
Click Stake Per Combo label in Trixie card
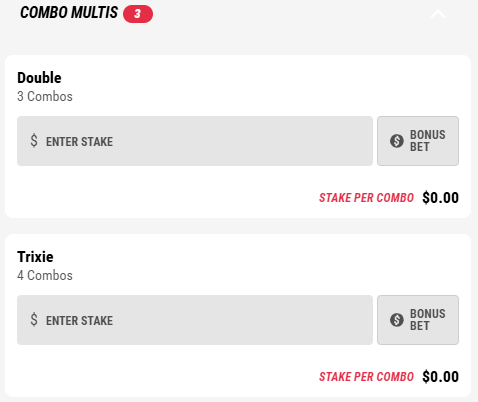pos(366,377)
